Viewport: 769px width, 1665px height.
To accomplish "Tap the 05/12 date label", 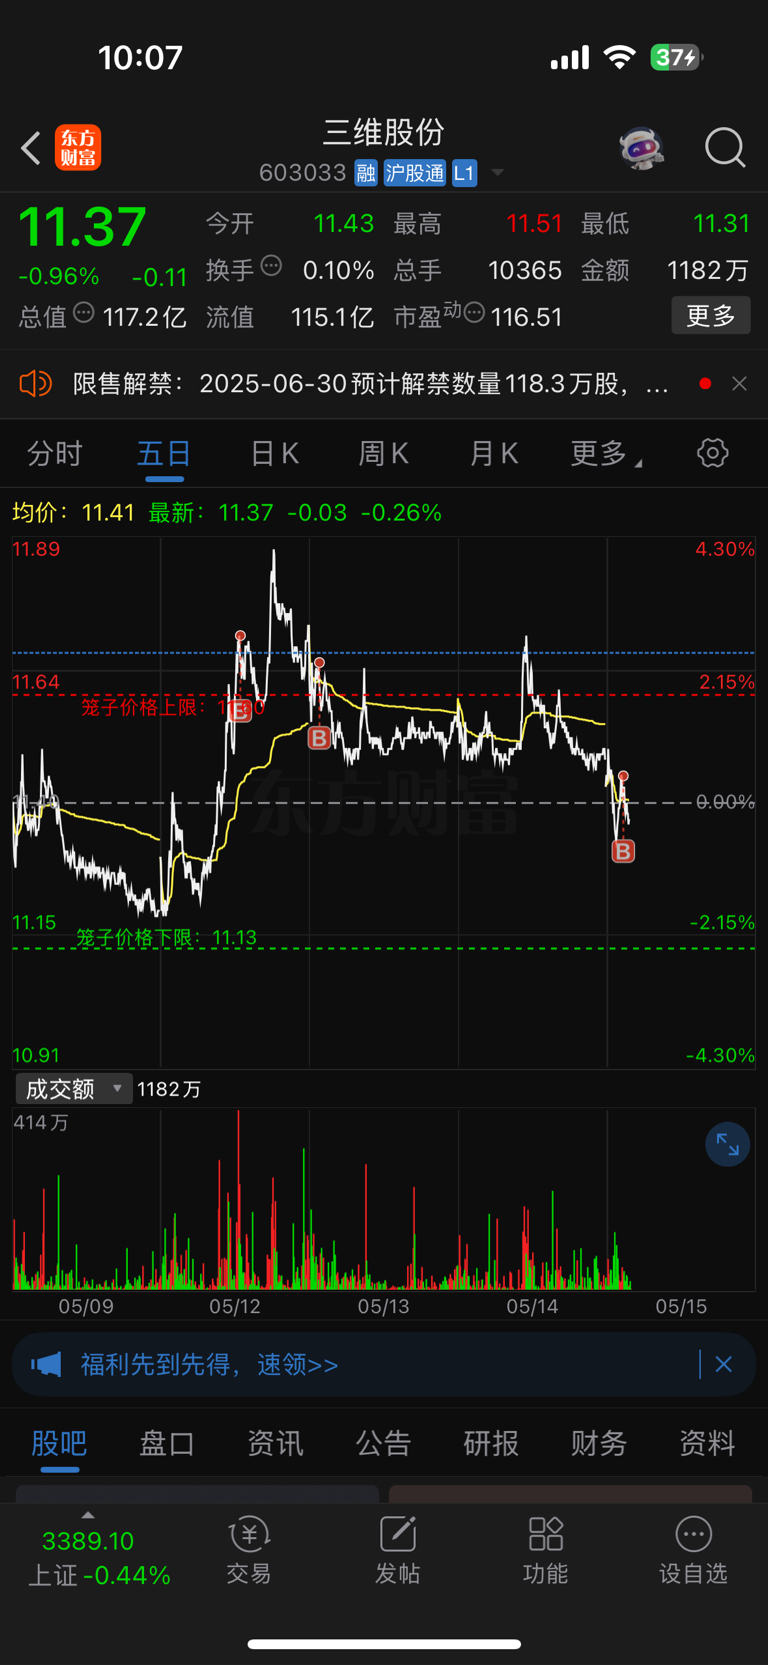I will pyautogui.click(x=235, y=1306).
